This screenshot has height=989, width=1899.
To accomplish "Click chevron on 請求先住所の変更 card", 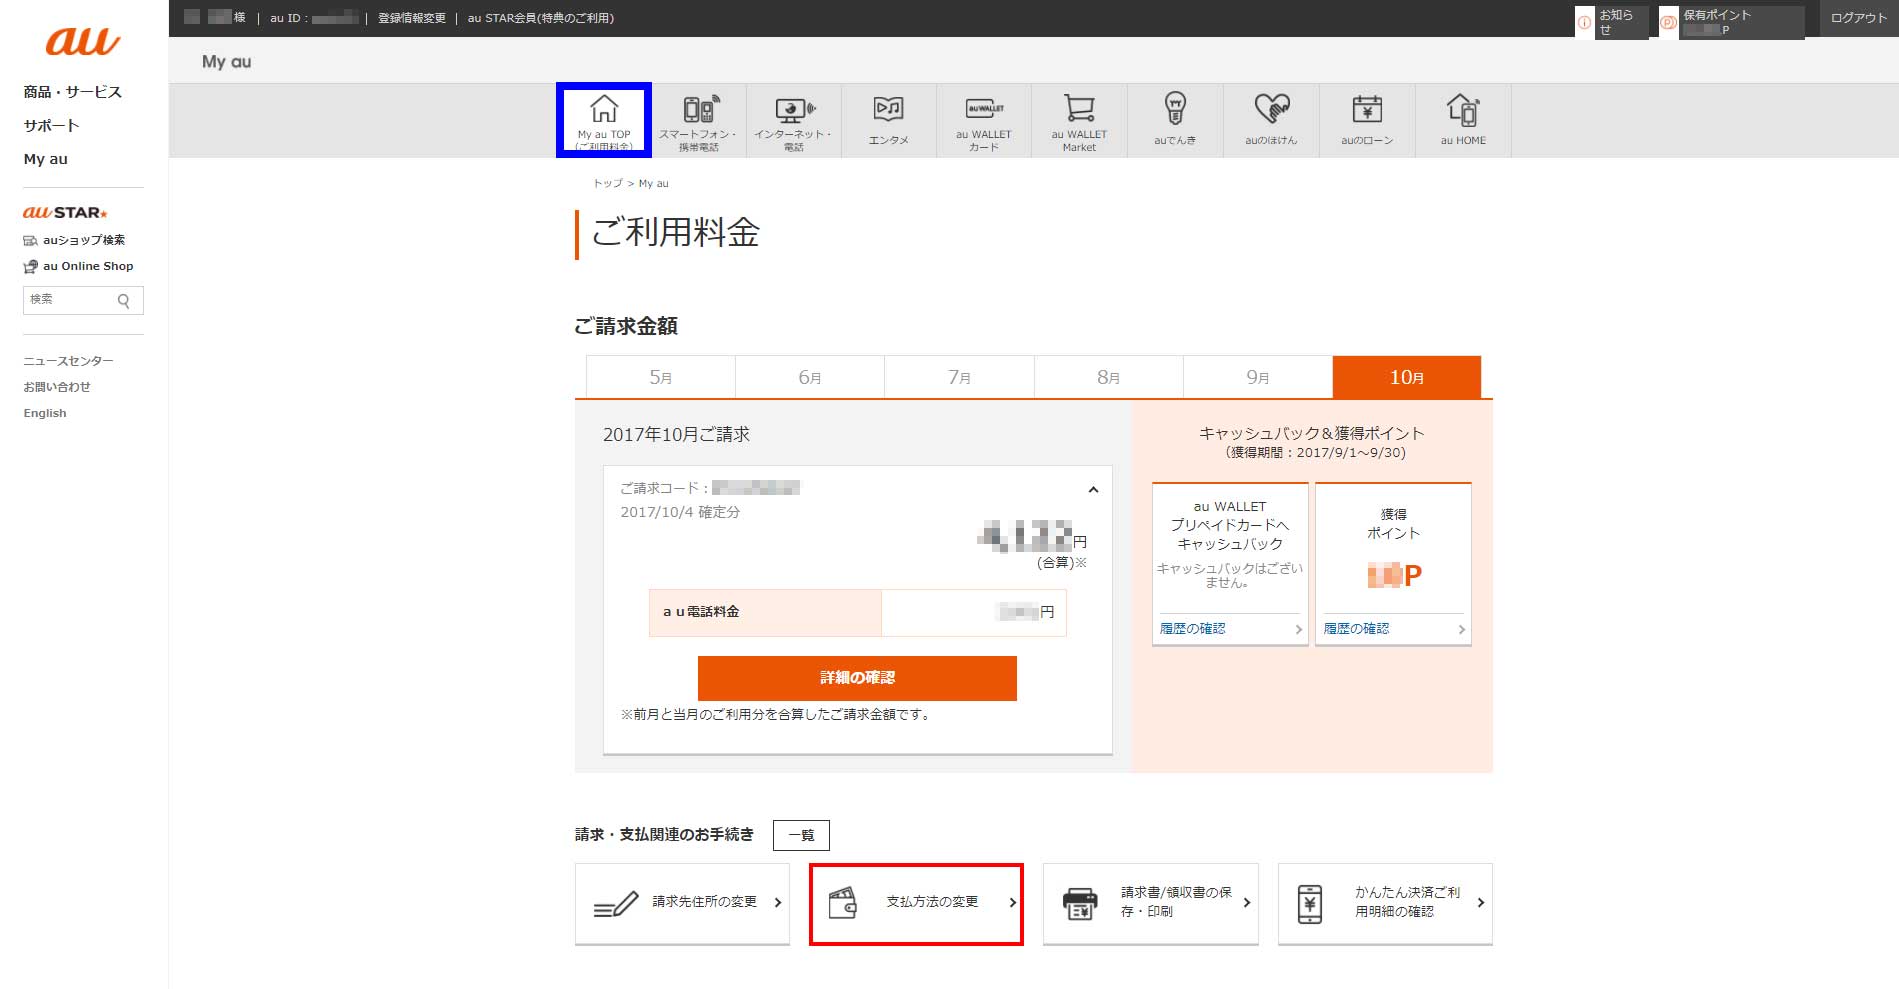I will click(x=778, y=902).
